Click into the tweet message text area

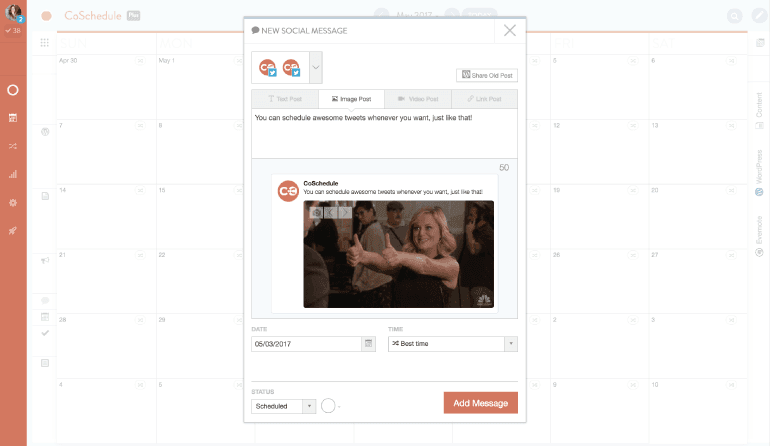click(384, 133)
